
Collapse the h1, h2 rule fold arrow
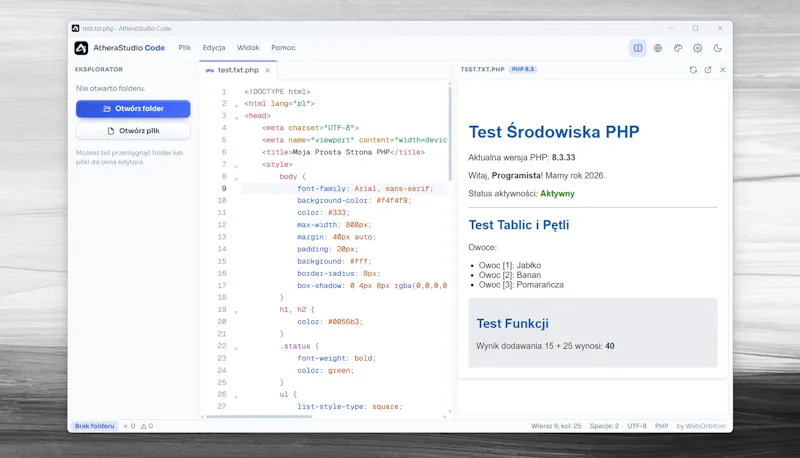tap(236, 311)
